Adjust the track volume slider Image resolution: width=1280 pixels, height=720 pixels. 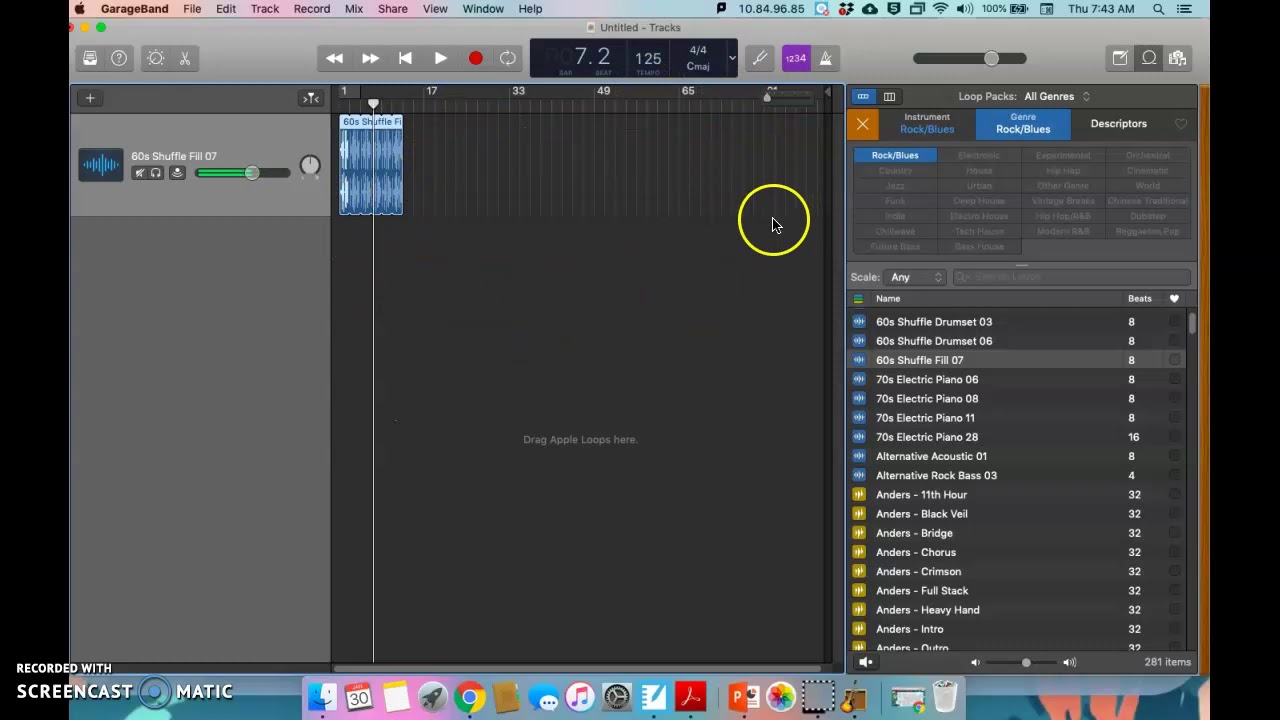click(x=243, y=173)
